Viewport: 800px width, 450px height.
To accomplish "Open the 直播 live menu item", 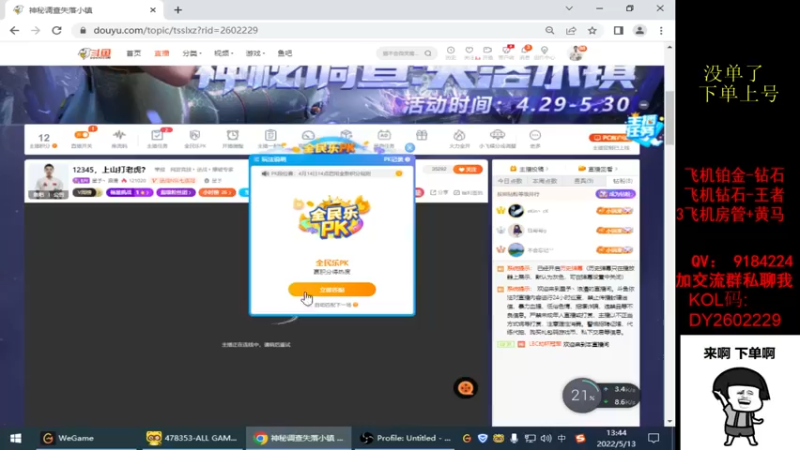I will coord(162,53).
